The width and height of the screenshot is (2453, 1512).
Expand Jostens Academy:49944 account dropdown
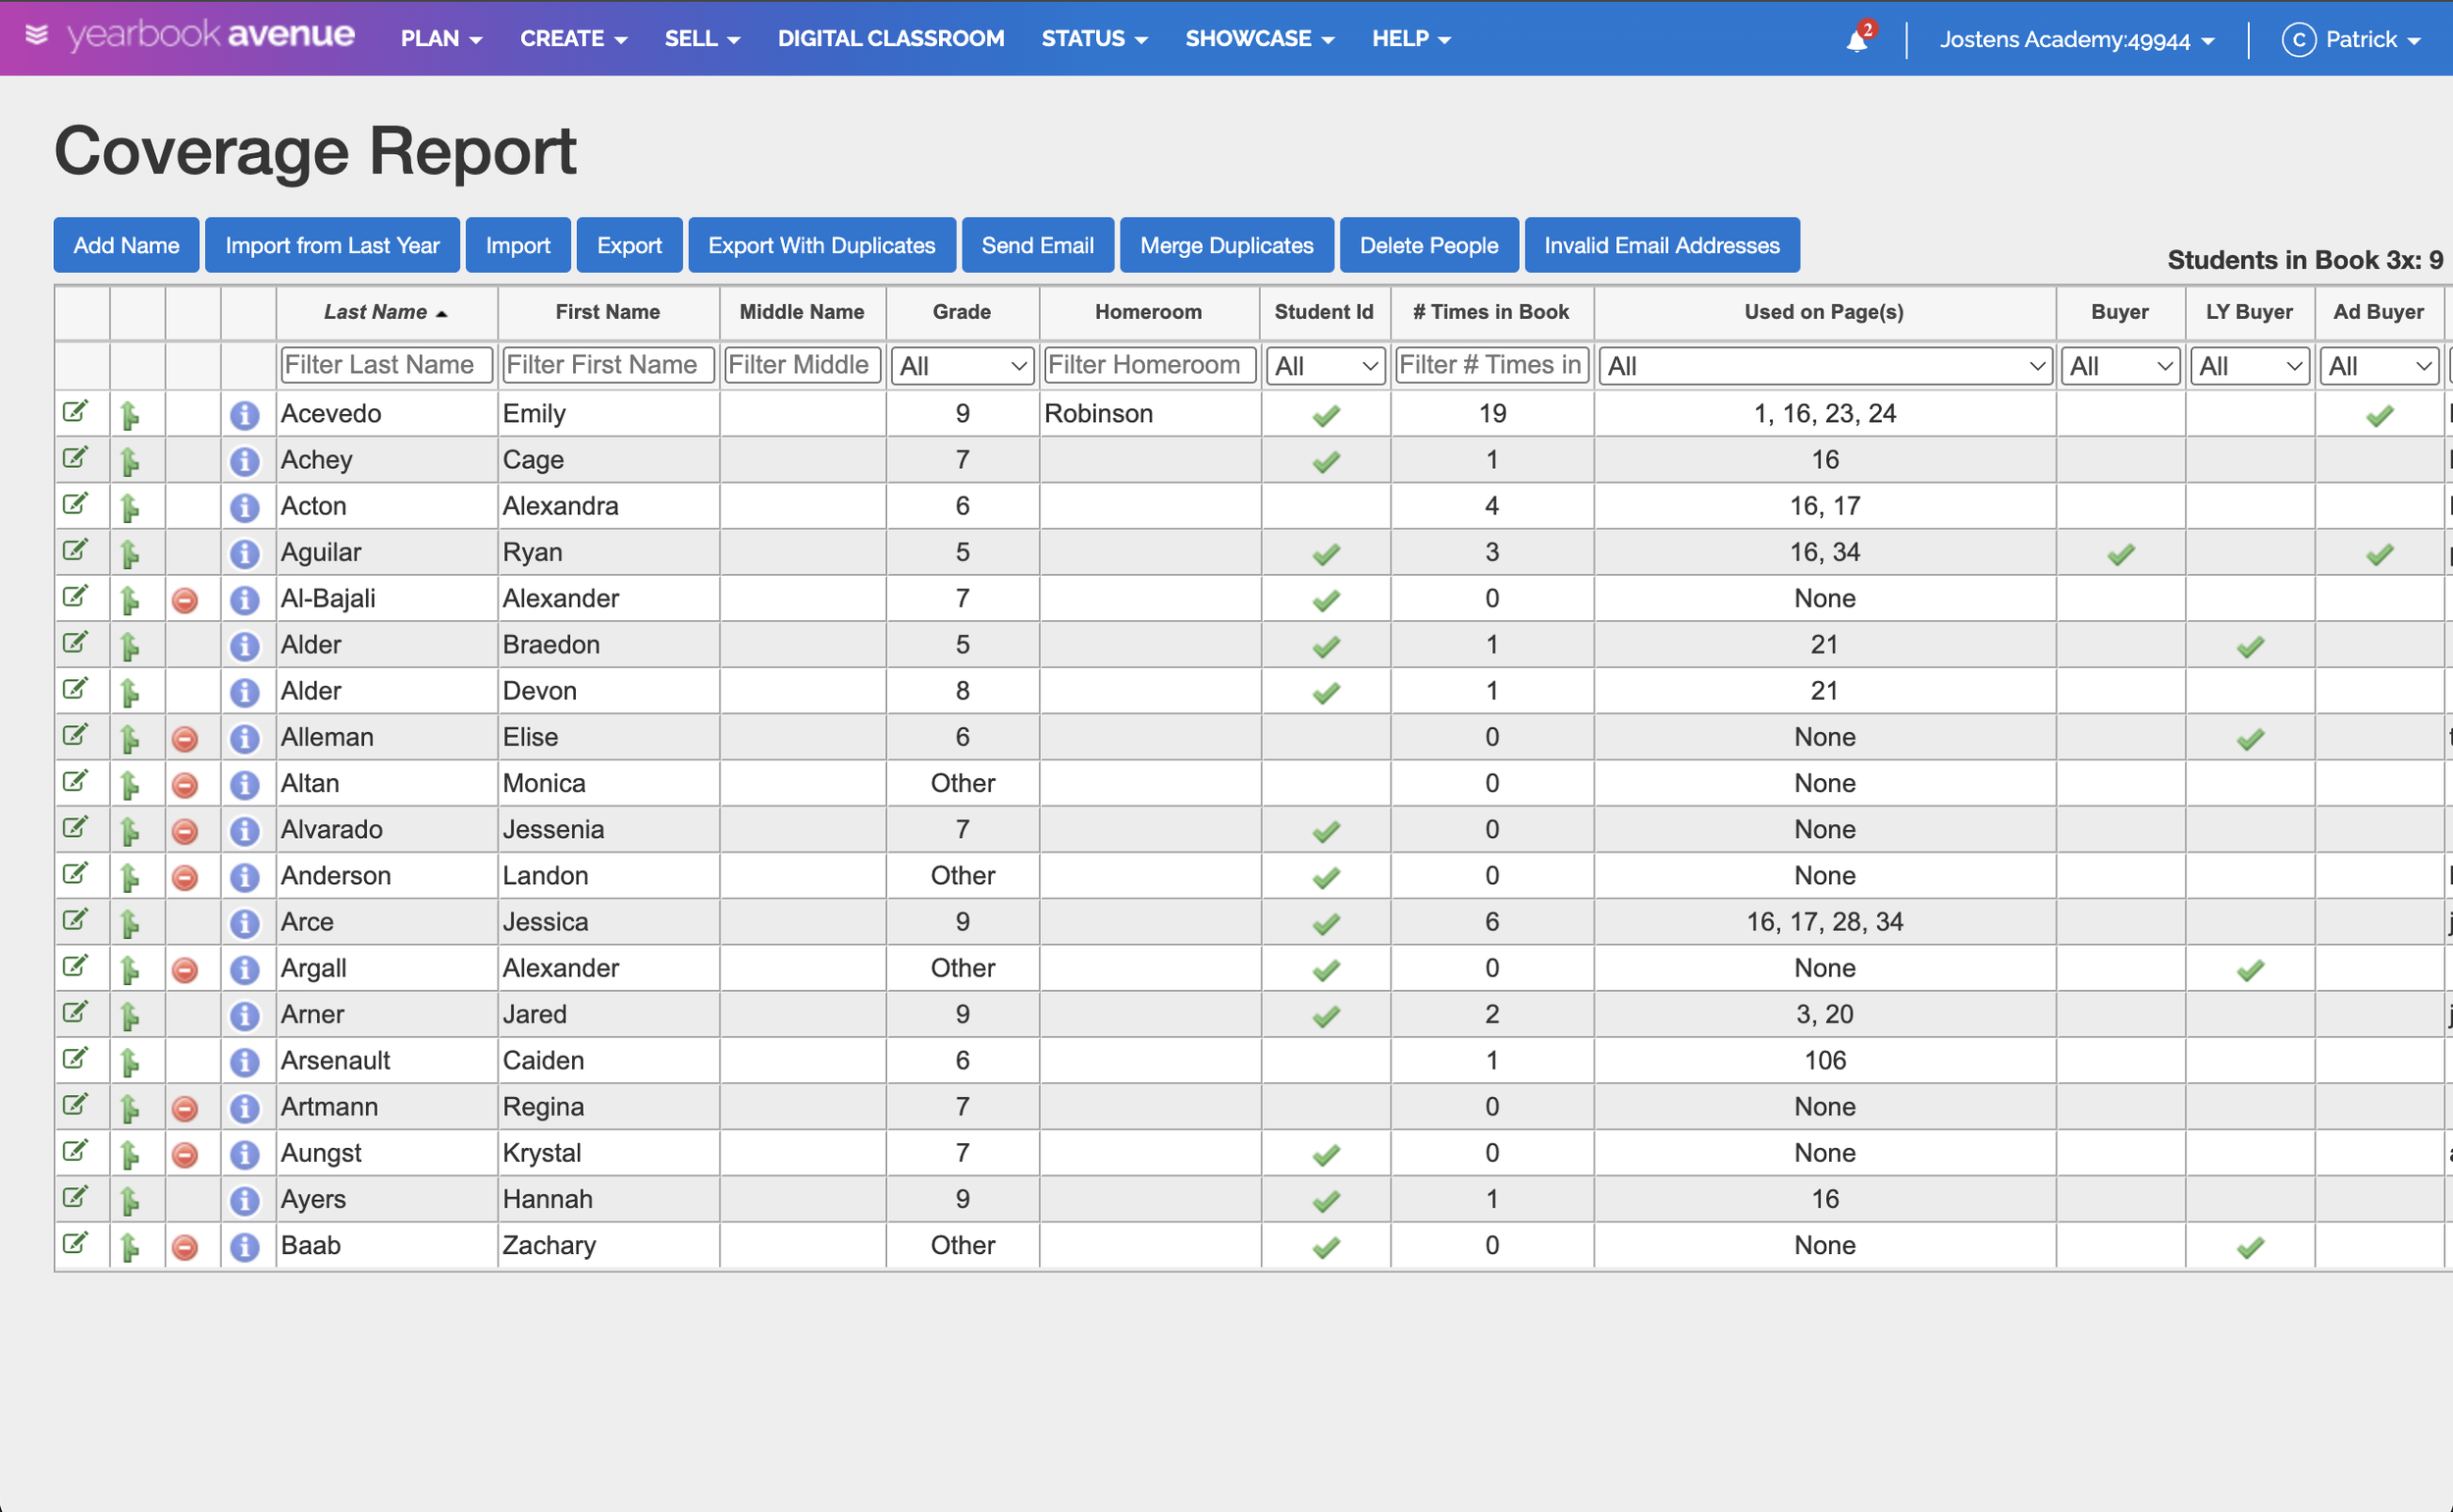(x=2077, y=40)
